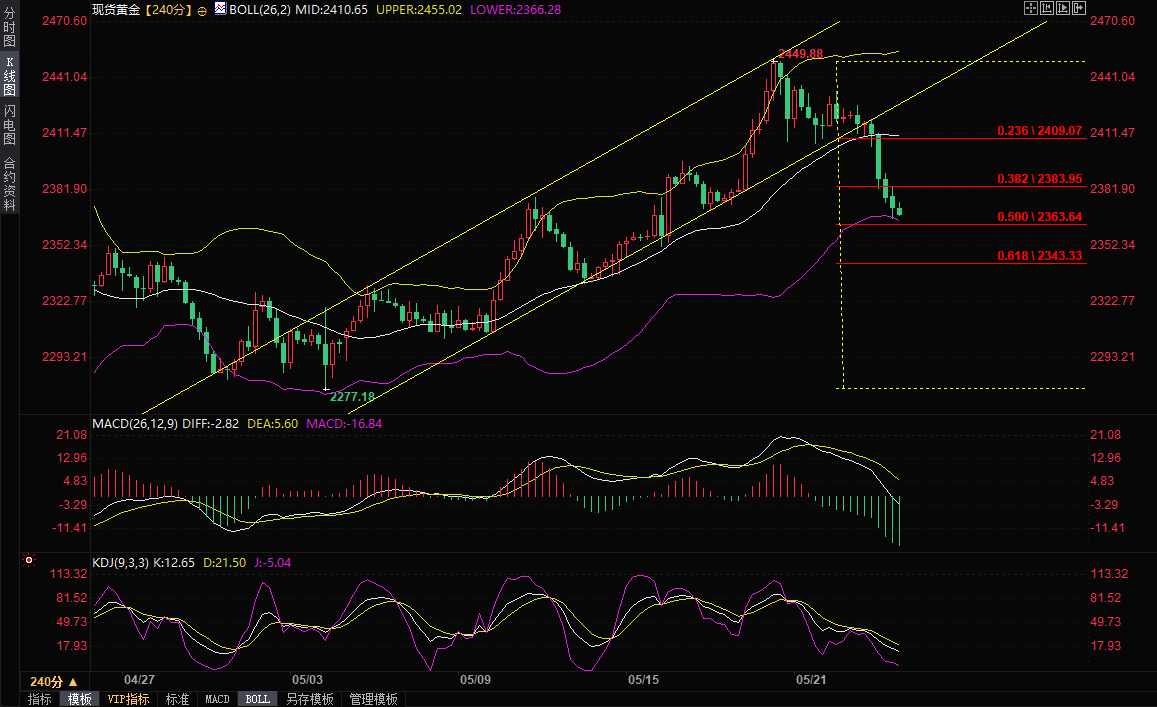Screen dimensions: 1157x707
Task: Click the BOLL indicator chart icon
Action: click(220, 9)
